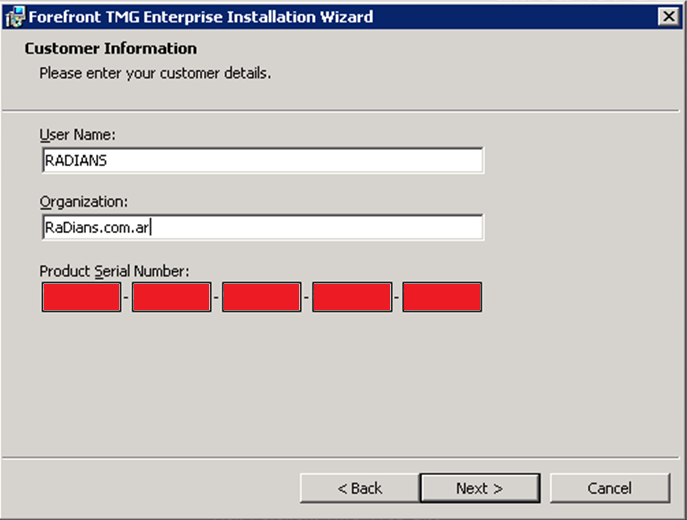Select the second serial number box
This screenshot has height=520, width=687.
(171, 297)
